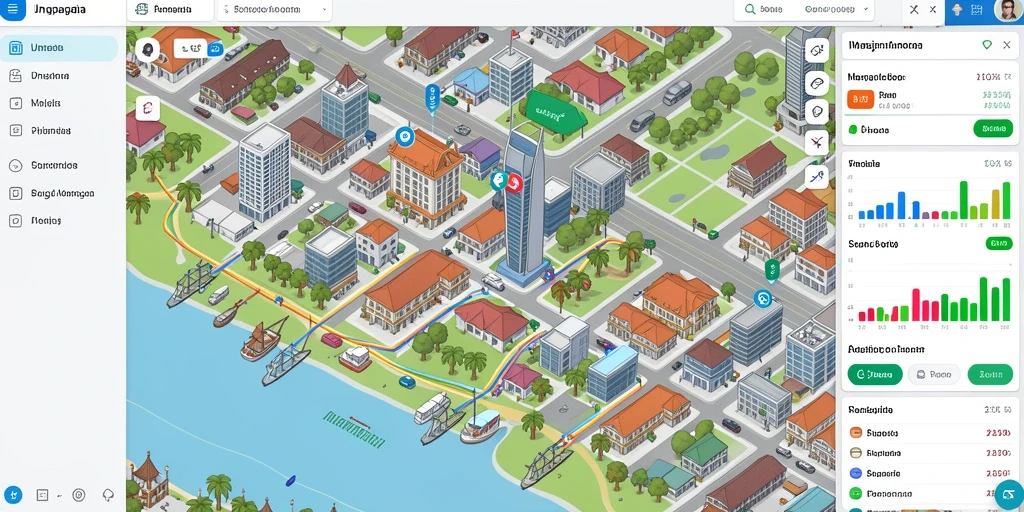Image resolution: width=1024 pixels, height=512 pixels.
Task: Click the 'Sorcordos' circular sidebar icon
Action: pos(16,166)
